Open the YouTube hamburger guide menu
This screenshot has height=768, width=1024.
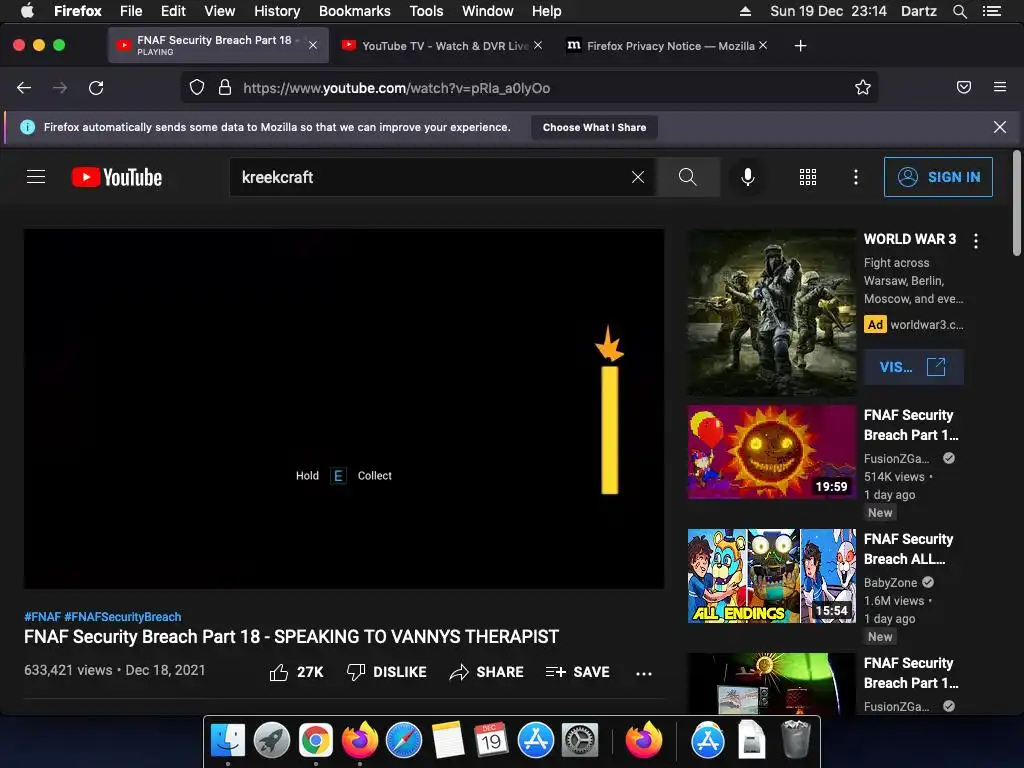point(36,177)
